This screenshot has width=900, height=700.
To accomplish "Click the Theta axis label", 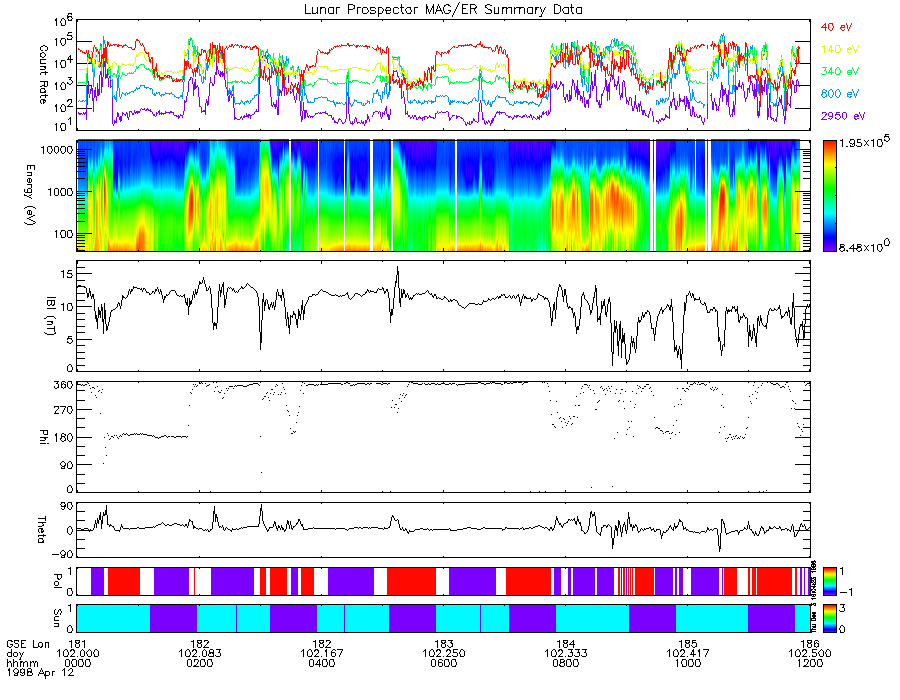I will pos(41,530).
